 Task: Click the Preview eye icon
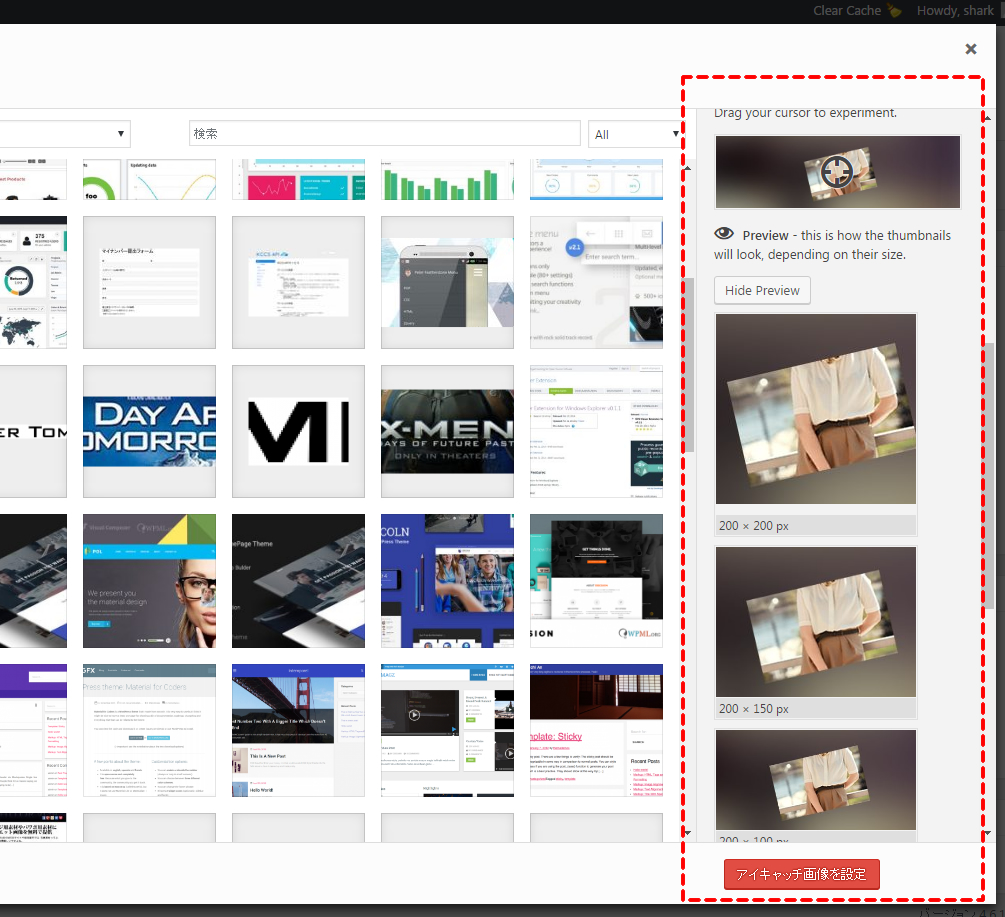[x=724, y=234]
